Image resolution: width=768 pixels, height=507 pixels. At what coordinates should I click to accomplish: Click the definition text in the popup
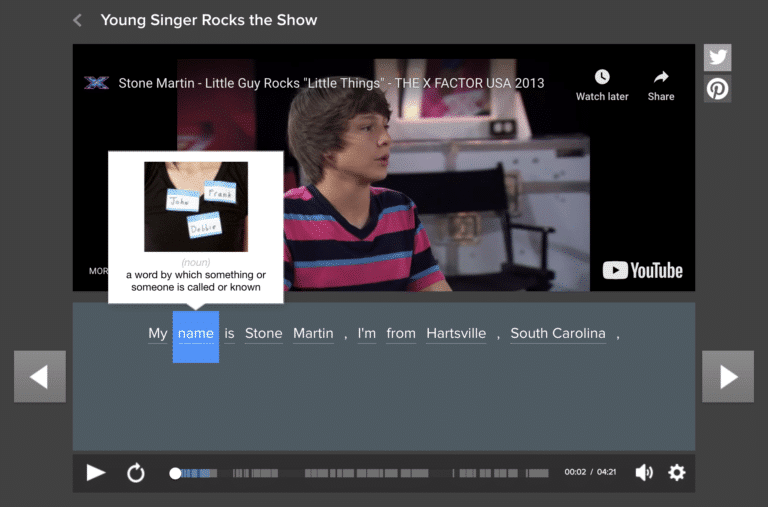196,281
